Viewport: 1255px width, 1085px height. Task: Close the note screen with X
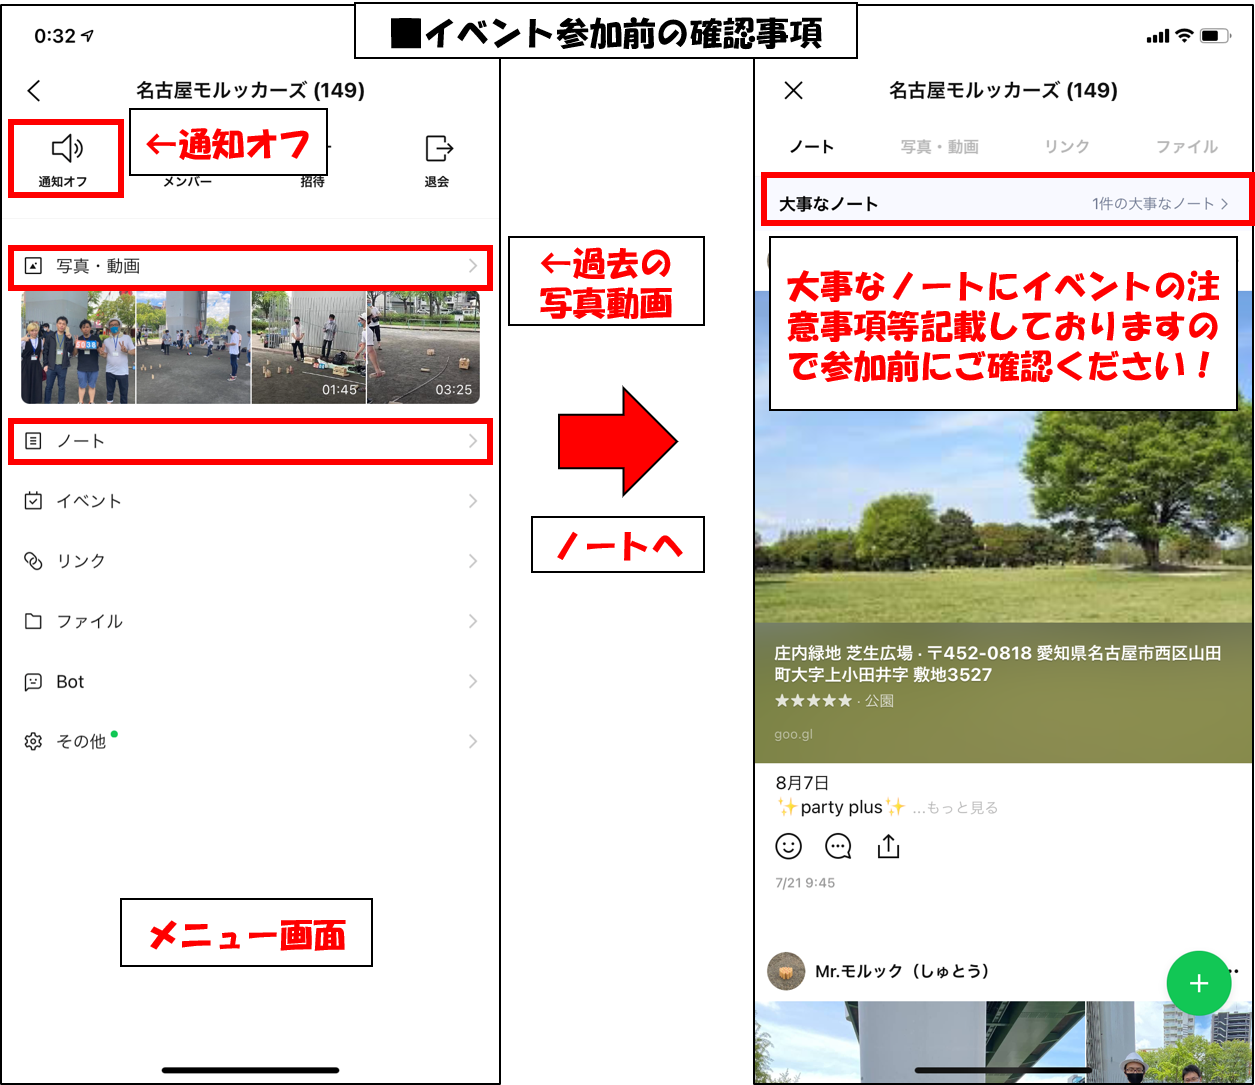pos(794,91)
